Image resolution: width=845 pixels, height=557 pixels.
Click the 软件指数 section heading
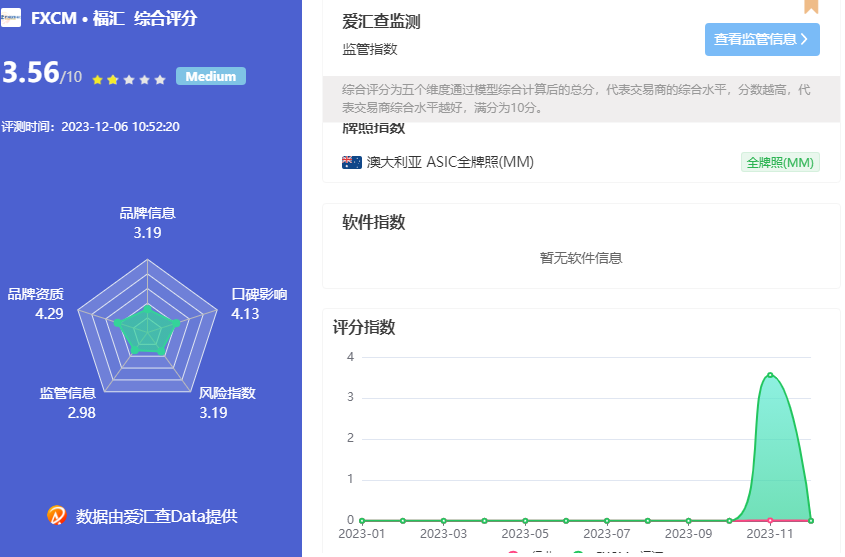(x=373, y=222)
